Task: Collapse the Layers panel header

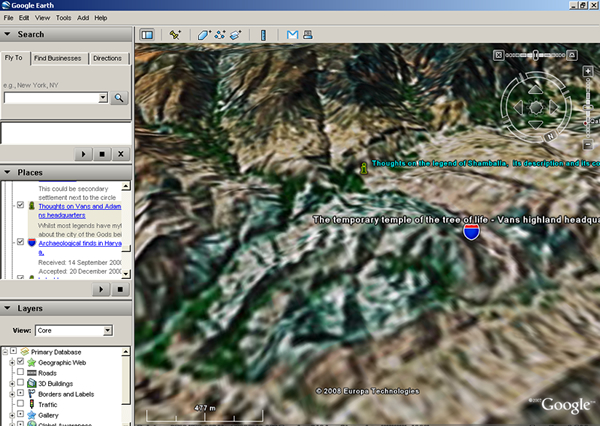Action: pos(66,308)
